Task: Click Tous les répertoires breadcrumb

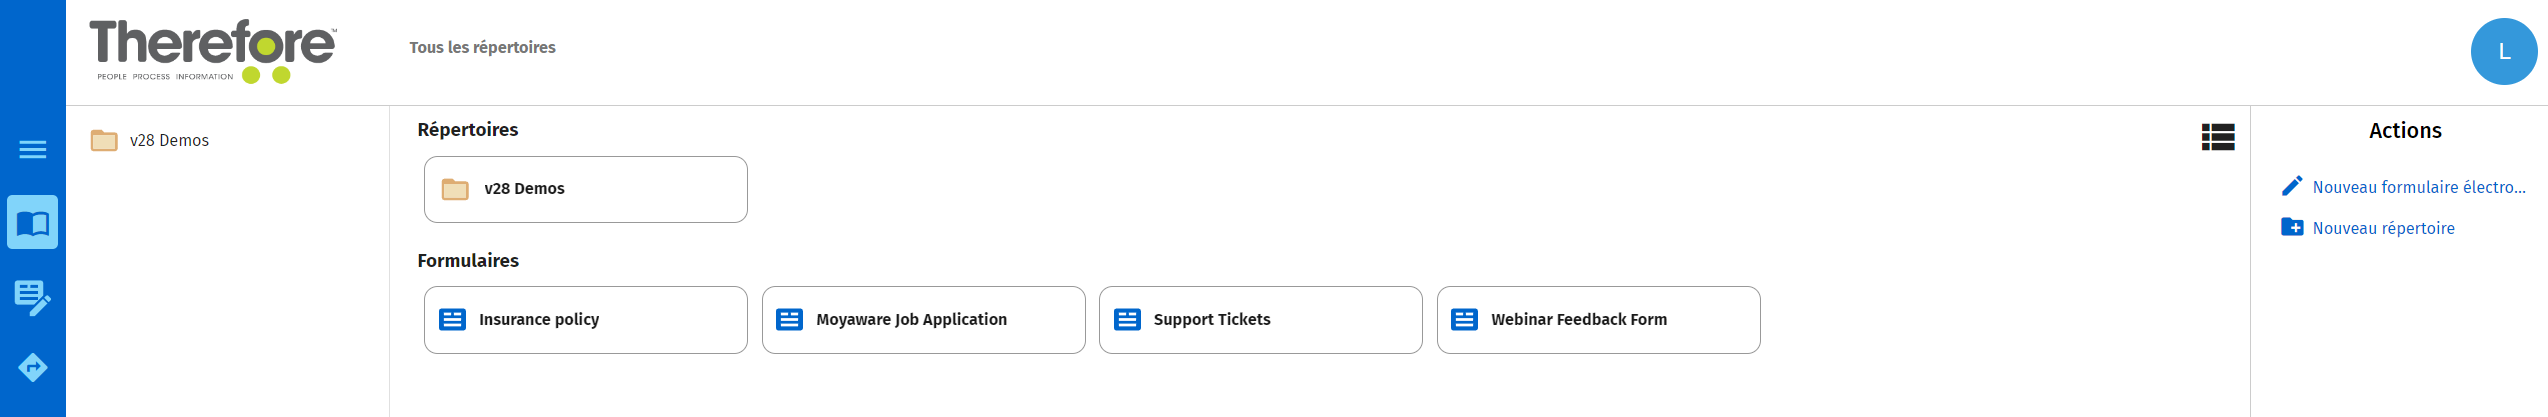Action: click(482, 47)
